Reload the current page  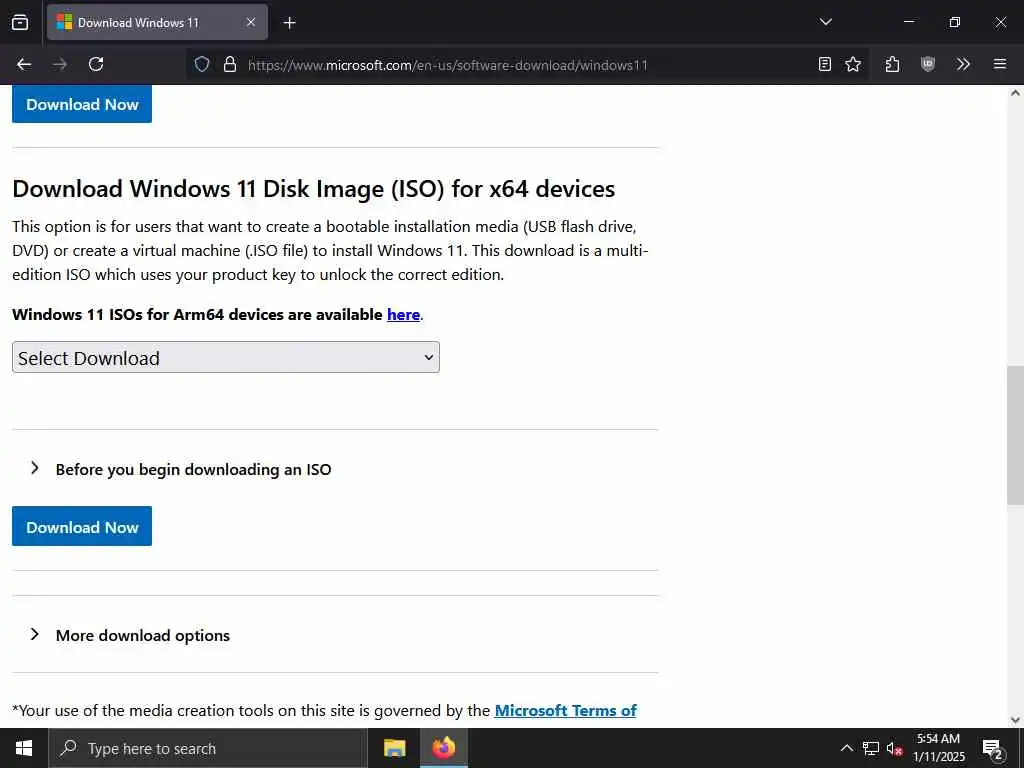(96, 64)
